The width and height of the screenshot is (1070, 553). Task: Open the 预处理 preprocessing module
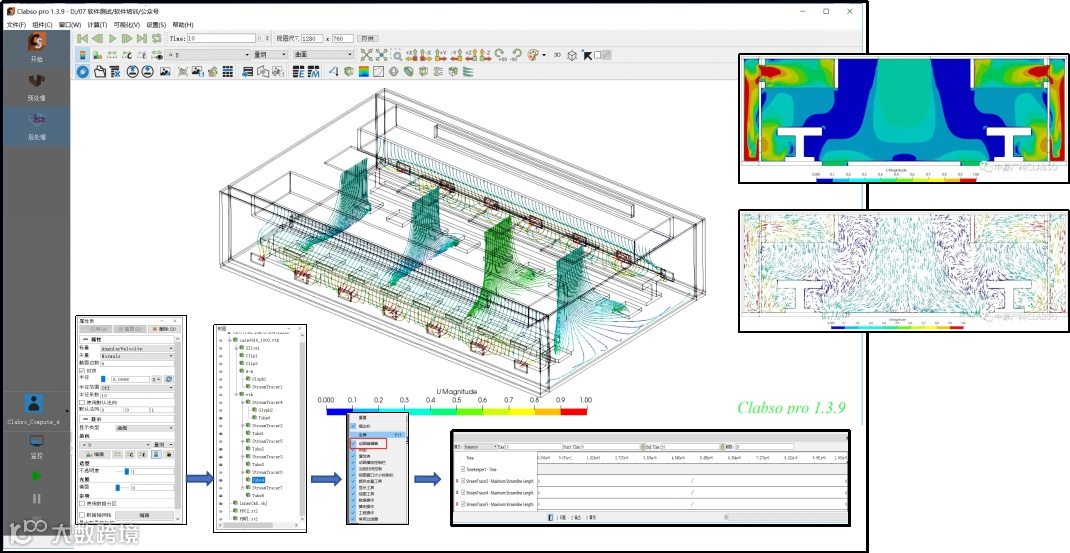(x=36, y=87)
